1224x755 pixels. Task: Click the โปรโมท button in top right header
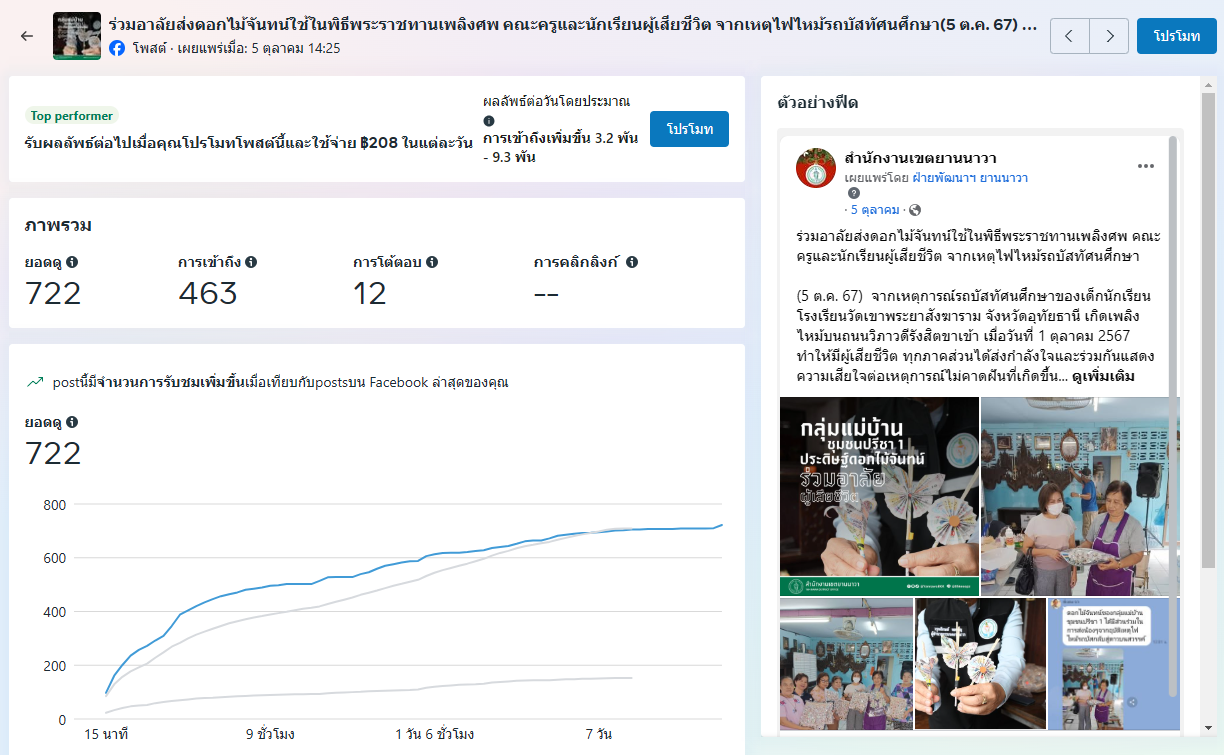pyautogui.click(x=1176, y=36)
